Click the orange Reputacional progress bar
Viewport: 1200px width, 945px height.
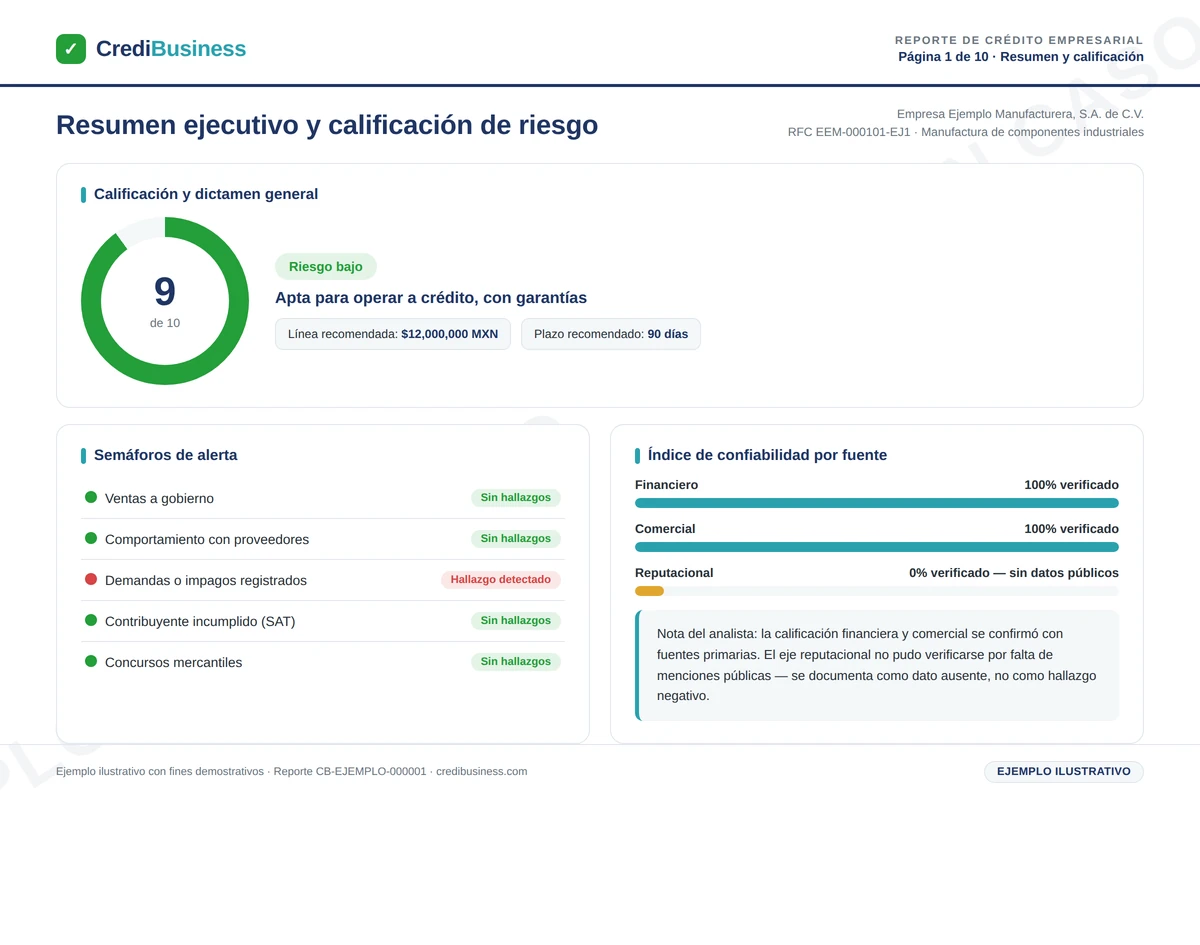point(649,591)
